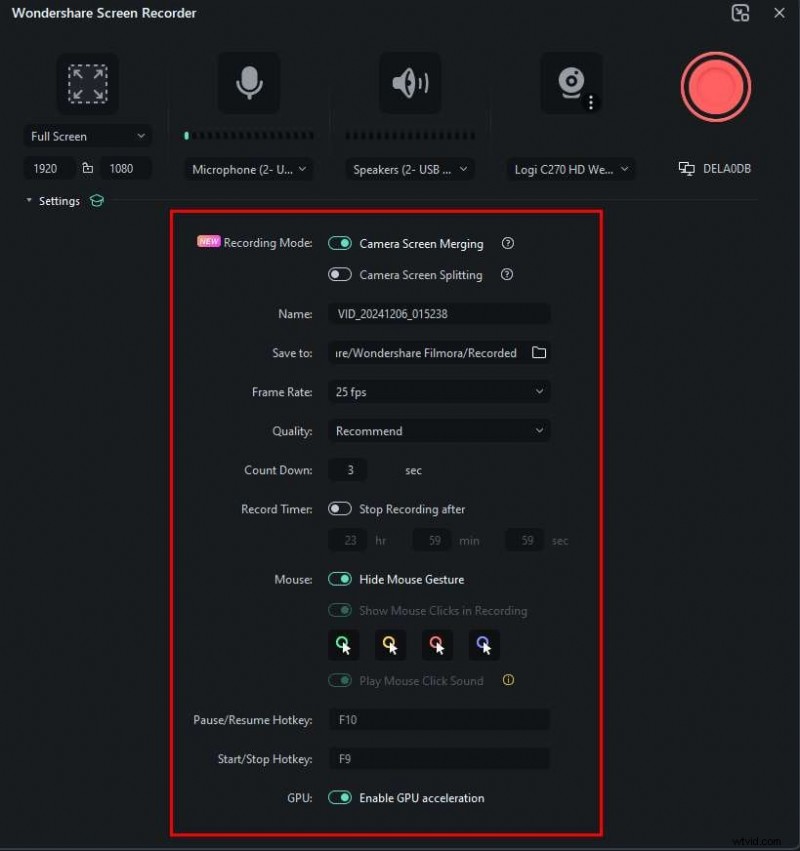Click the recording Name input field
This screenshot has height=851, width=800.
pos(438,313)
